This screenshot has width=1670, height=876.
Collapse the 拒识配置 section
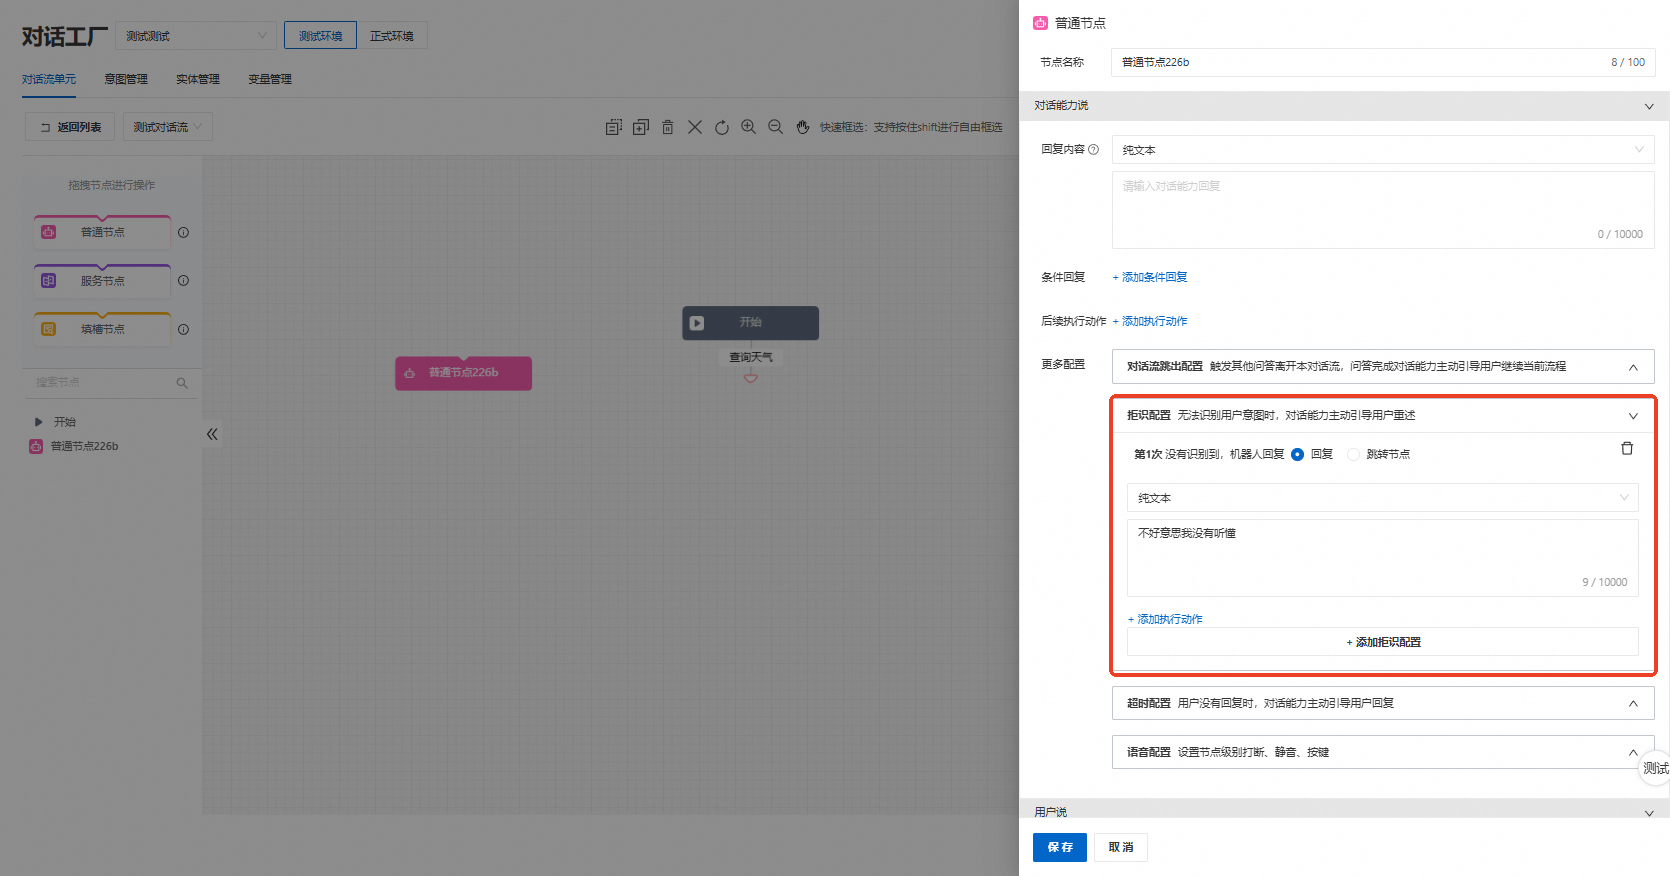click(1633, 416)
